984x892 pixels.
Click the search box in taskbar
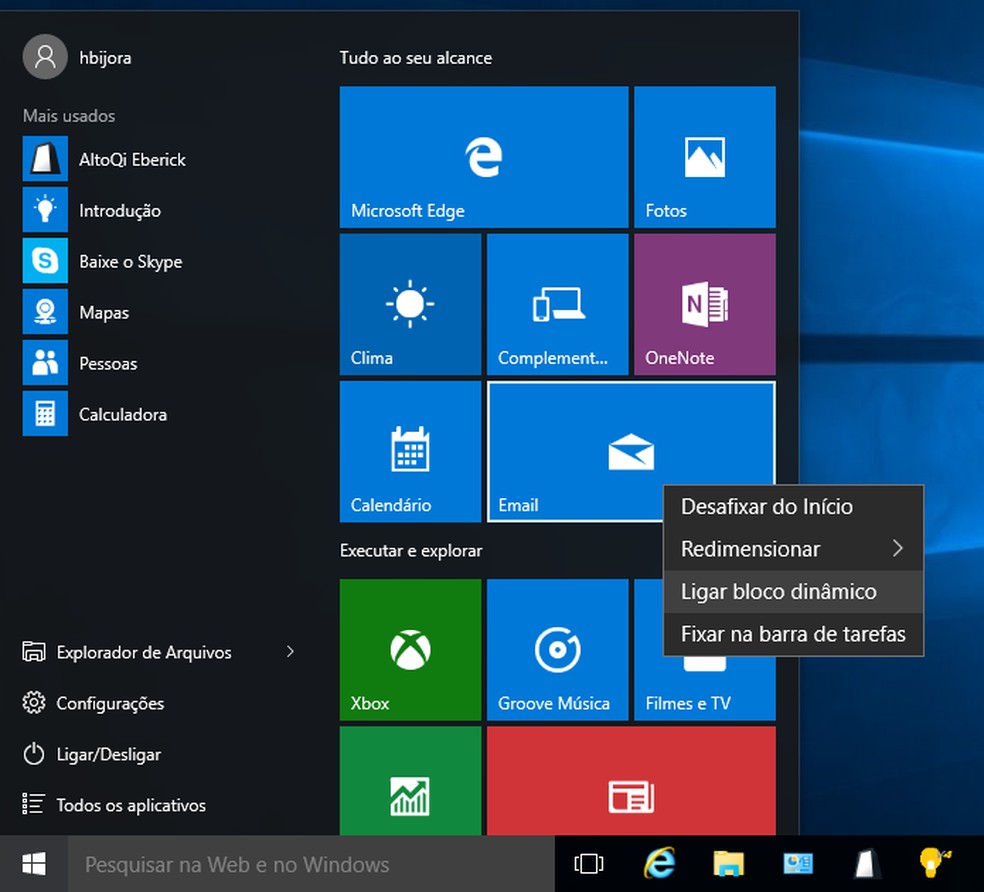point(310,864)
